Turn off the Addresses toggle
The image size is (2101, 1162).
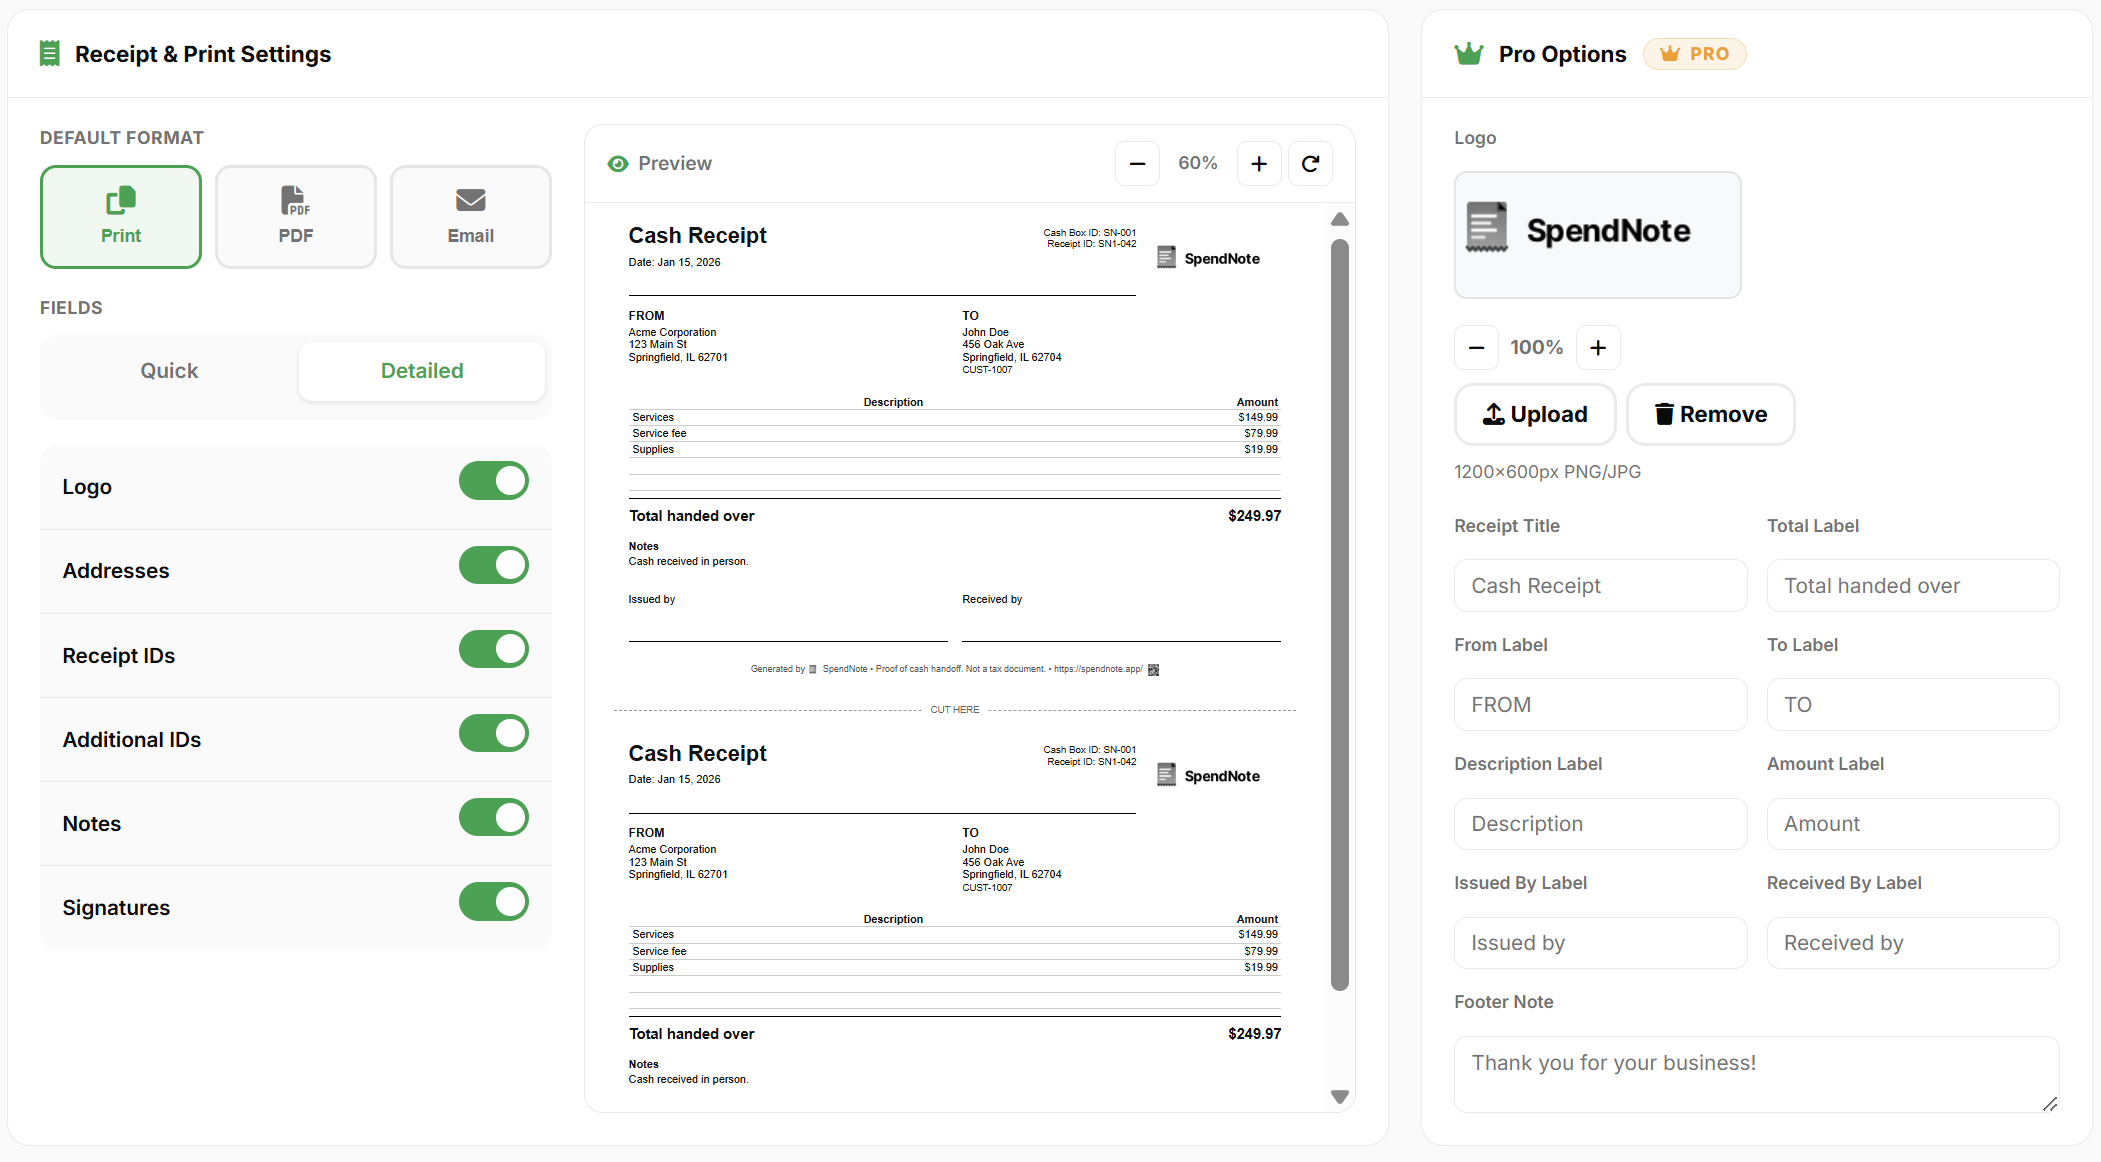point(493,565)
